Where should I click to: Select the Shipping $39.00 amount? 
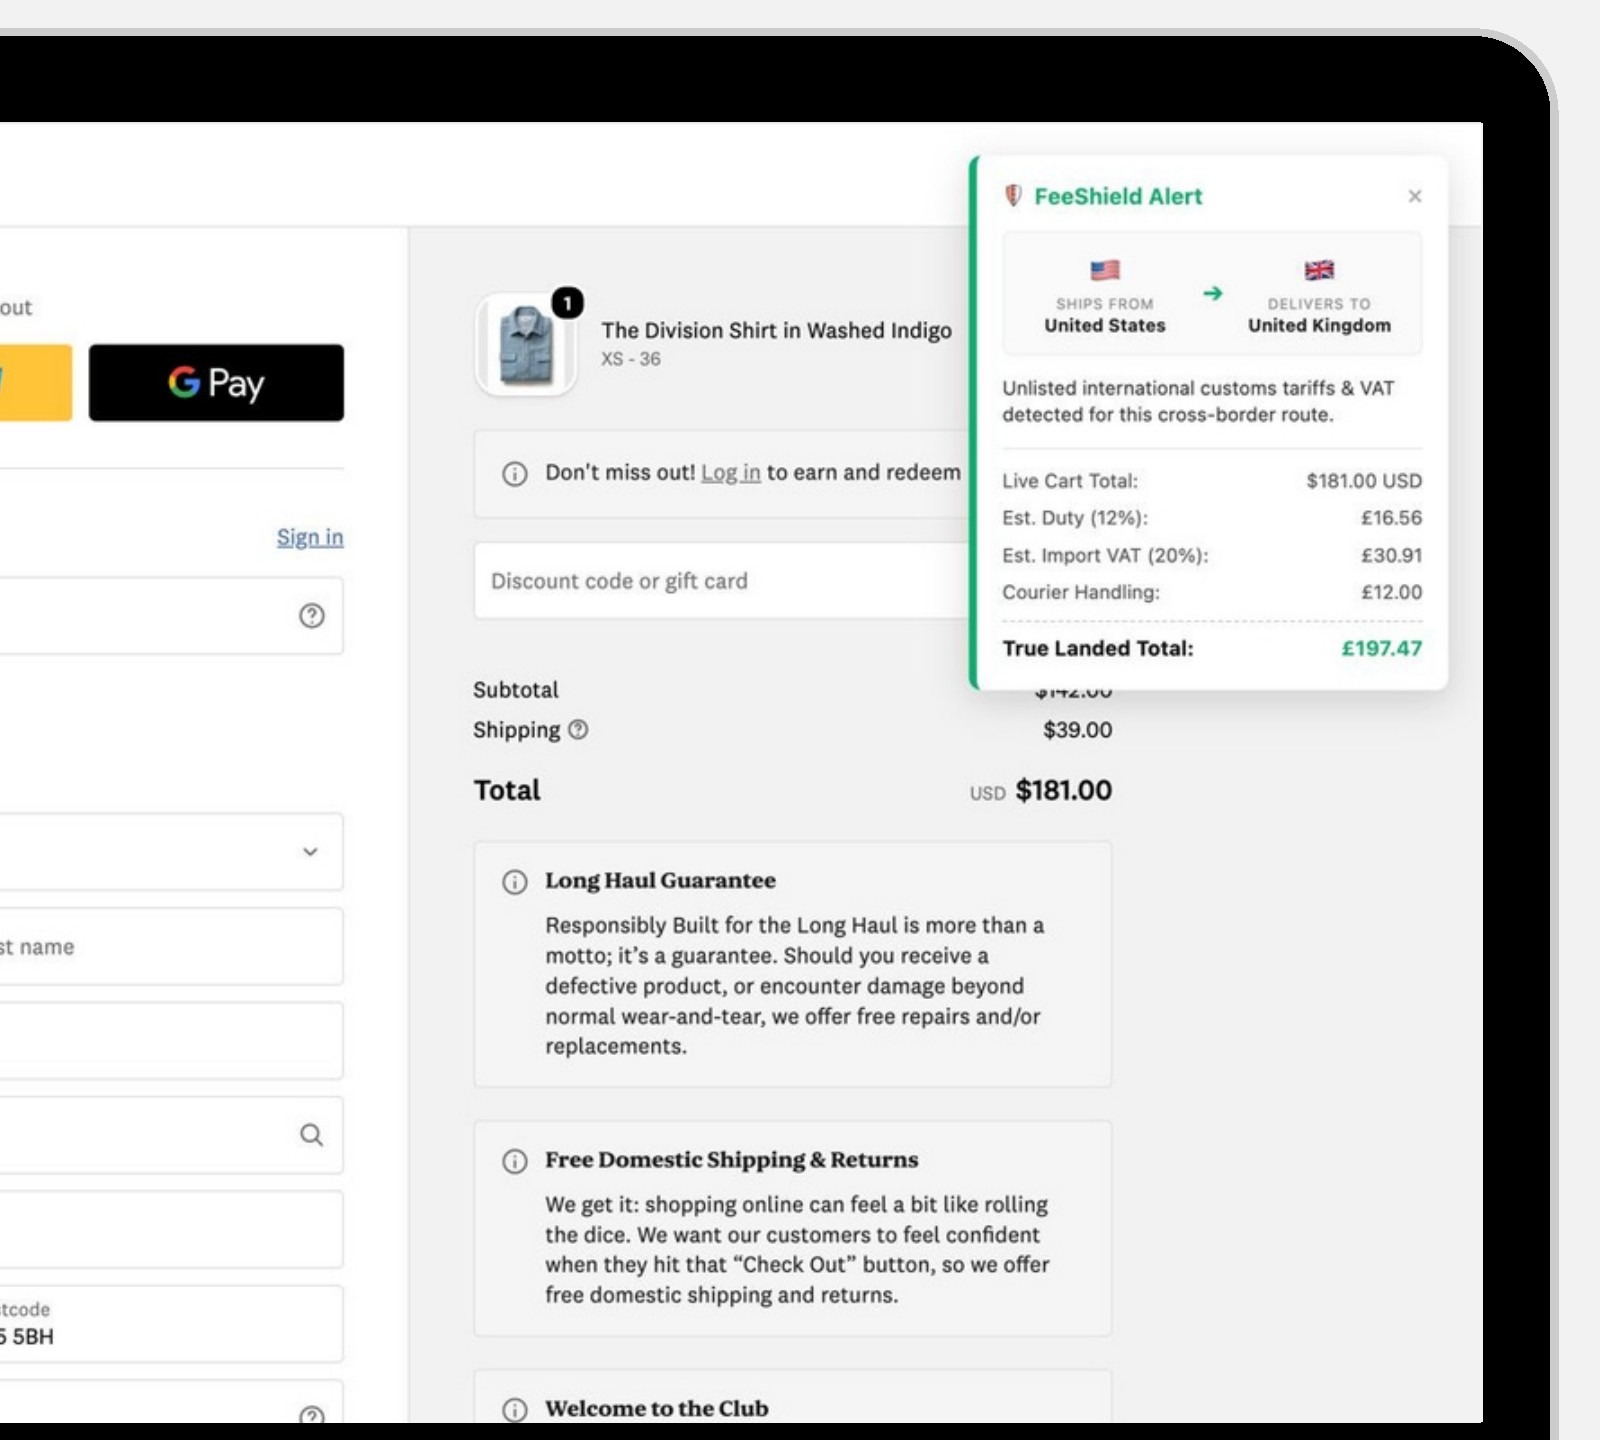pyautogui.click(x=1077, y=730)
